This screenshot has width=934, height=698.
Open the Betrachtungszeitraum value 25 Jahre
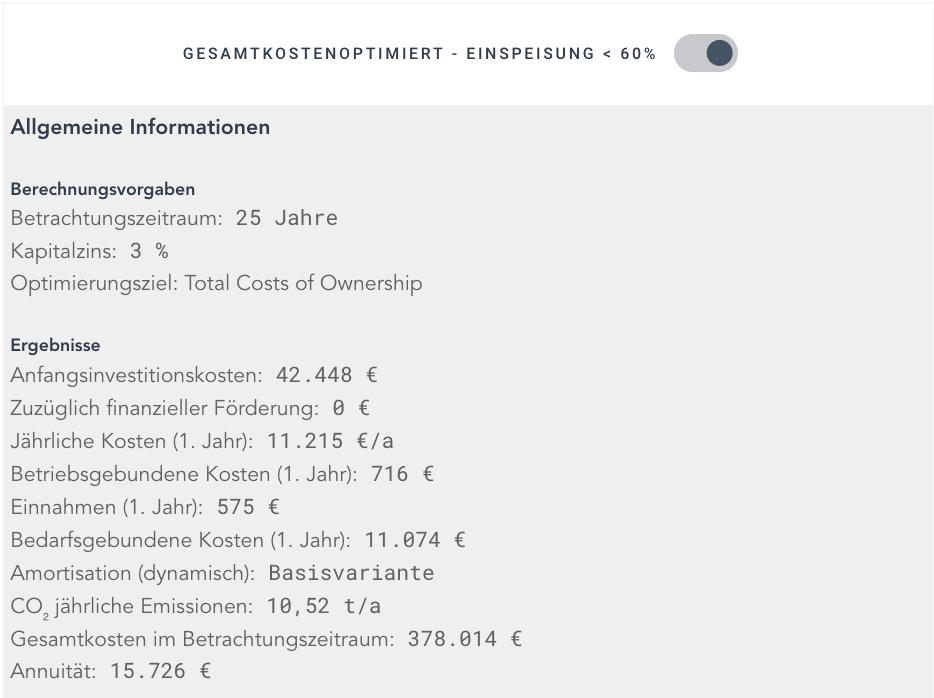pyautogui.click(x=287, y=217)
